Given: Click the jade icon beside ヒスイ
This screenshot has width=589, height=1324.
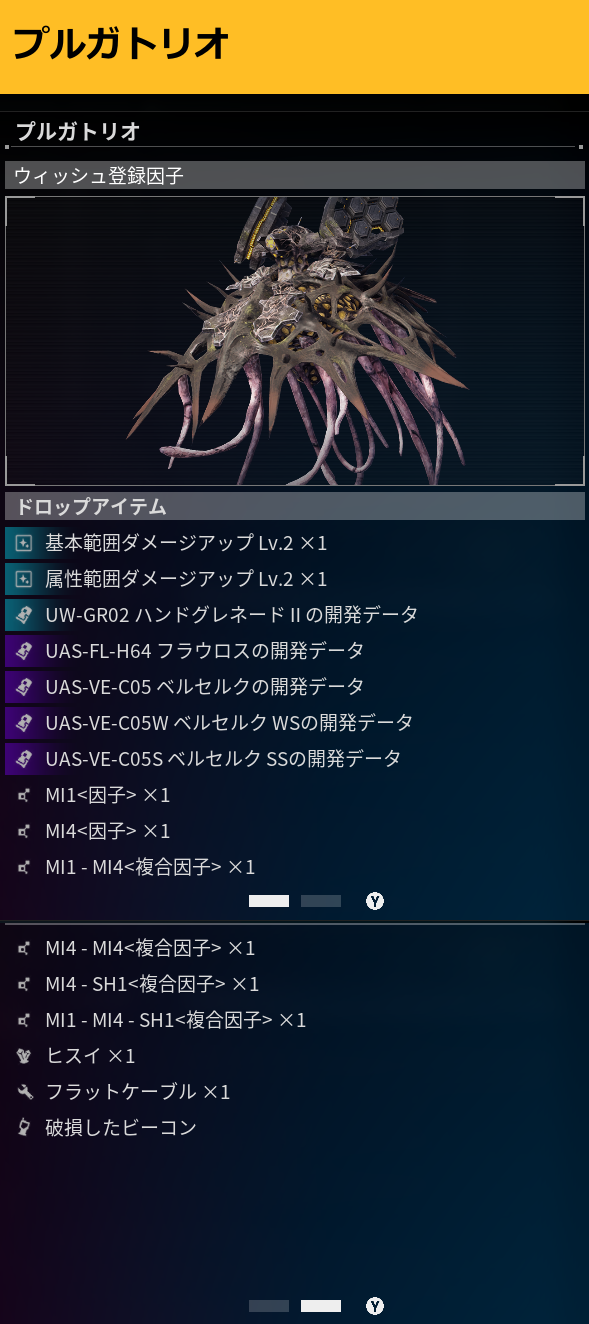Looking at the screenshot, I should (x=24, y=1056).
